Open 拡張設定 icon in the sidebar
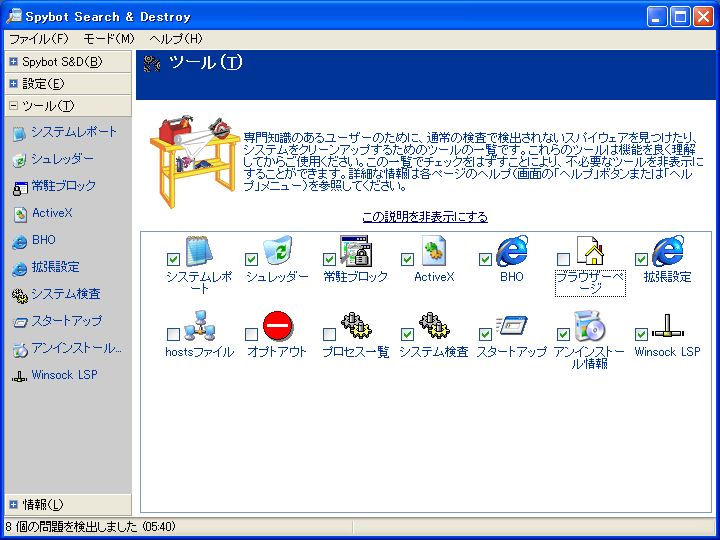Image resolution: width=720 pixels, height=540 pixels. [19, 269]
